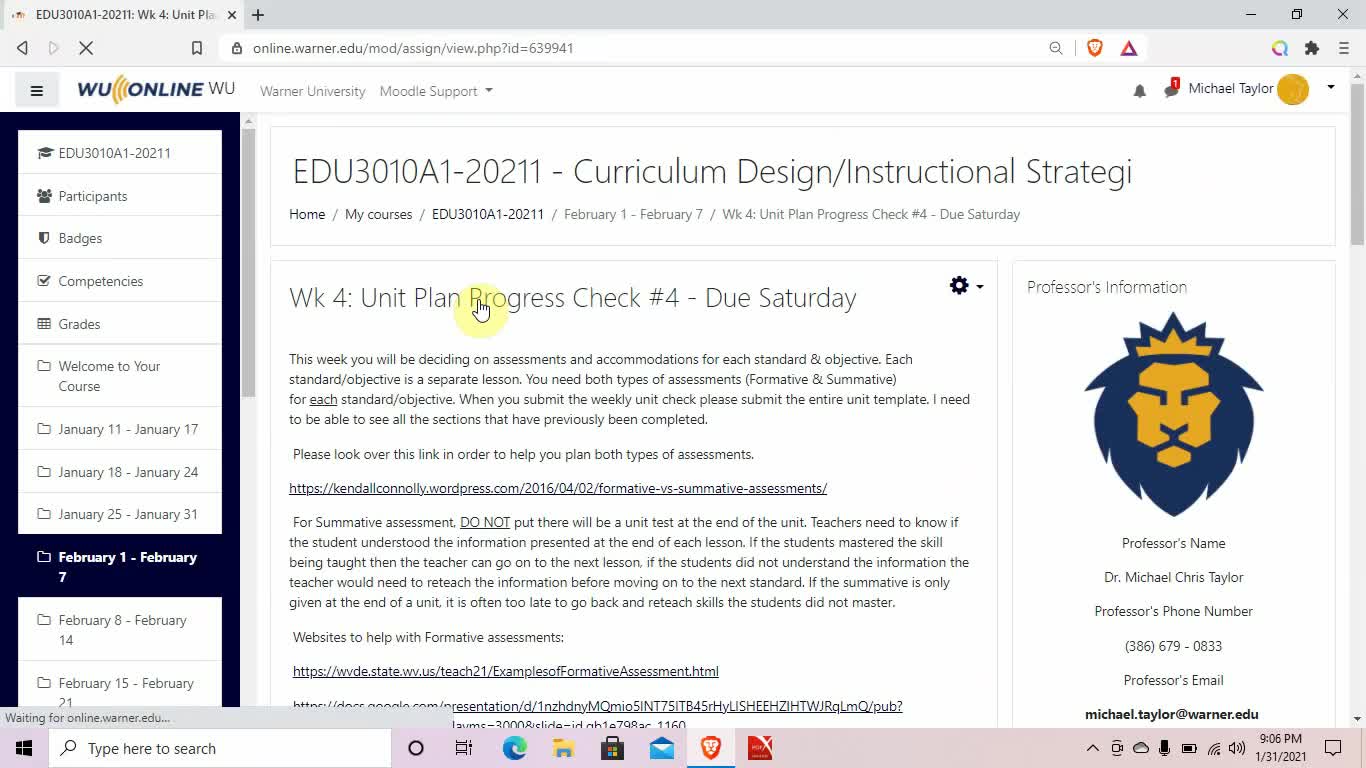
Task: Open a new browser tab with plus
Action: pyautogui.click(x=258, y=15)
